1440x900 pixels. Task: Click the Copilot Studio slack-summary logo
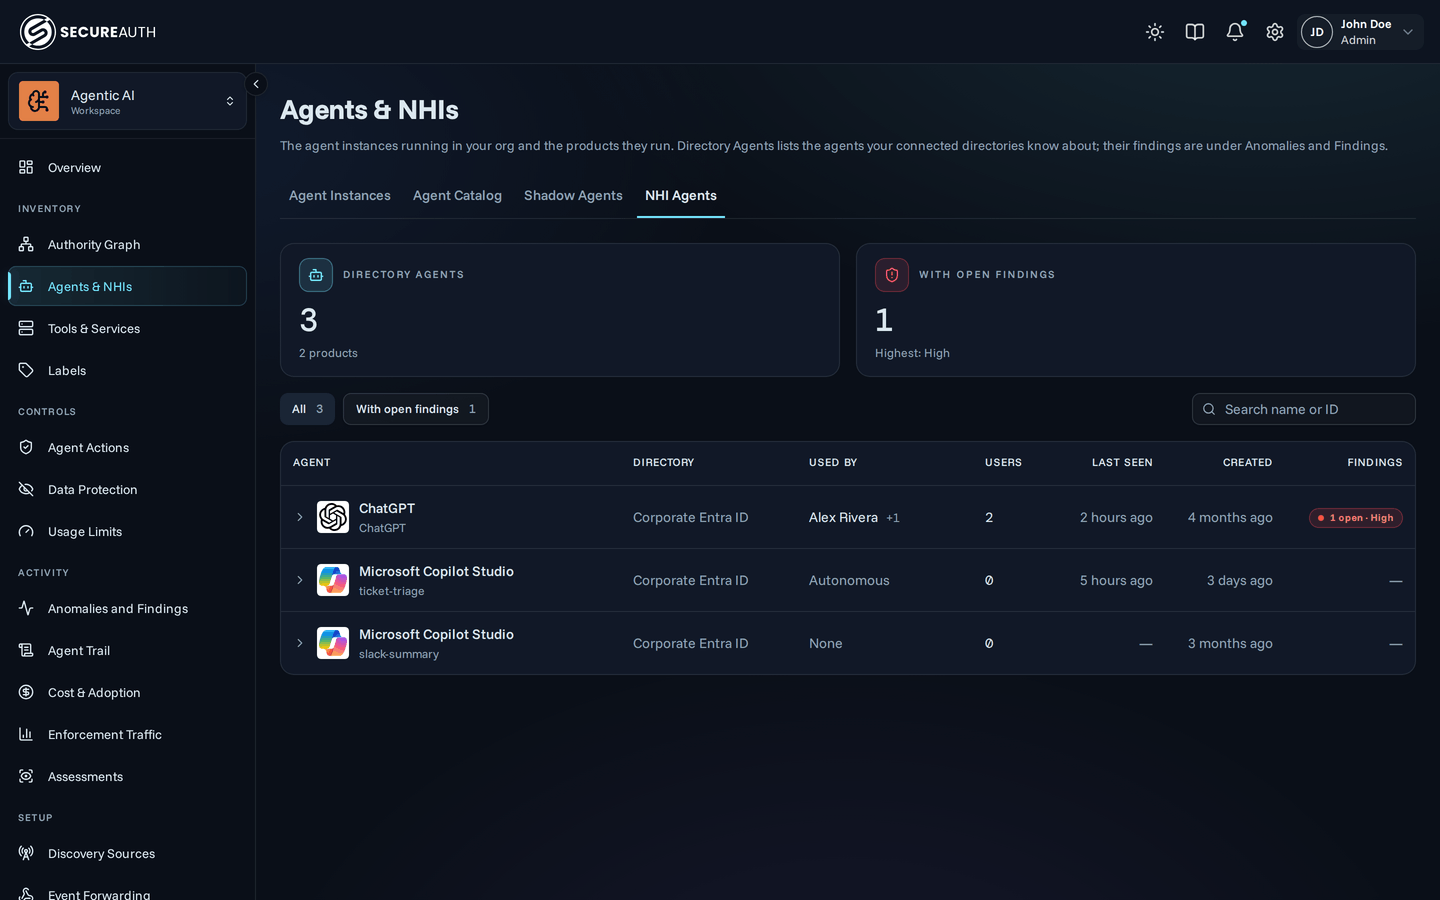[333, 643]
